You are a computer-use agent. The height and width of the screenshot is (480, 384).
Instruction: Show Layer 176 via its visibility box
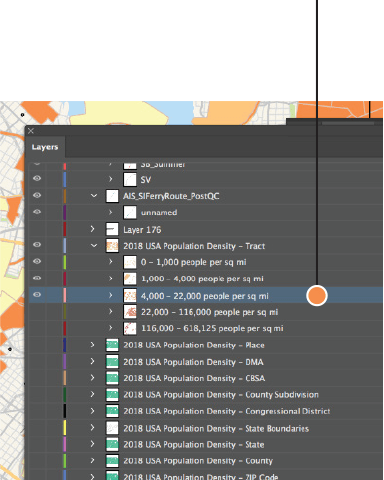pos(37,229)
